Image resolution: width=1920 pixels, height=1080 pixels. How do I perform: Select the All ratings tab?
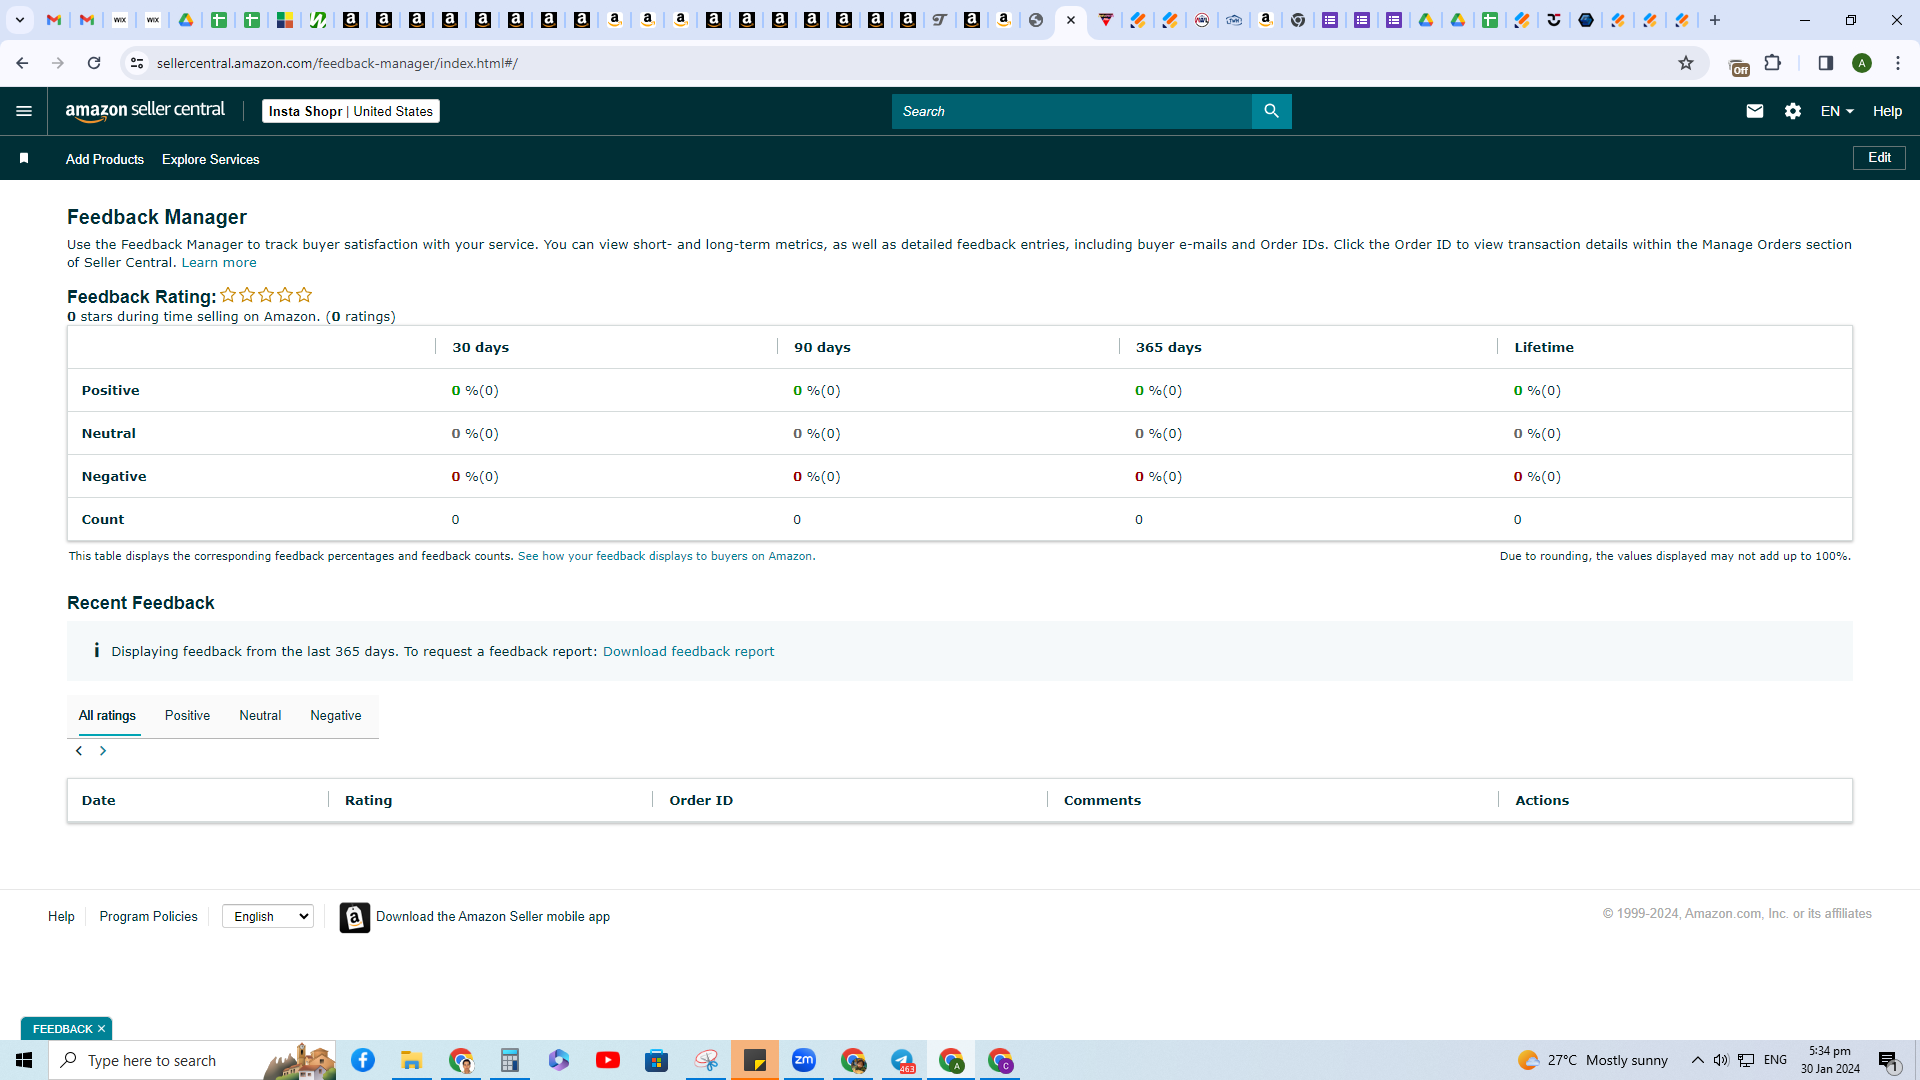click(x=107, y=716)
